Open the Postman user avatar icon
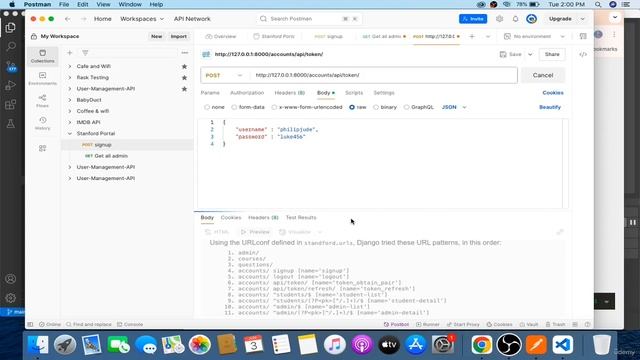 [531, 19]
